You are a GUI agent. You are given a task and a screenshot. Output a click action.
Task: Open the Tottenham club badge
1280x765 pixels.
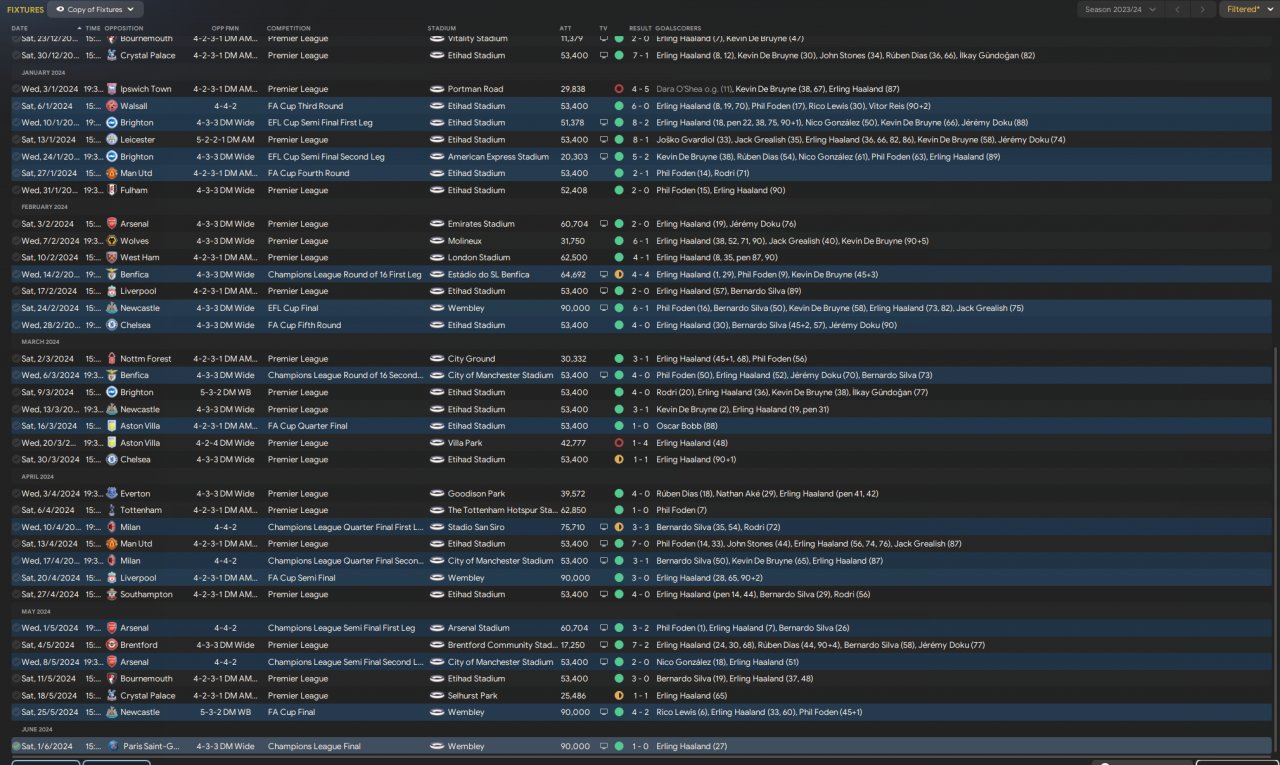coord(112,510)
